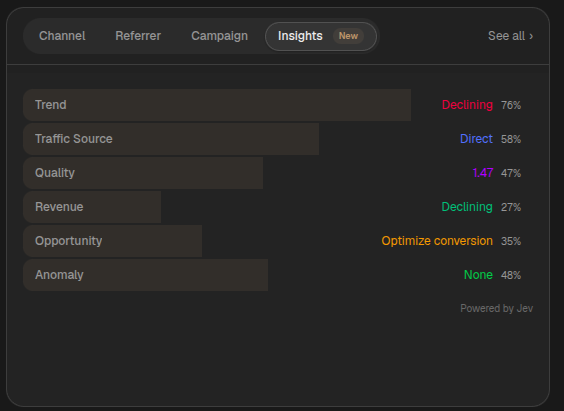
Task: Click the New badge on Insights
Action: click(x=348, y=36)
